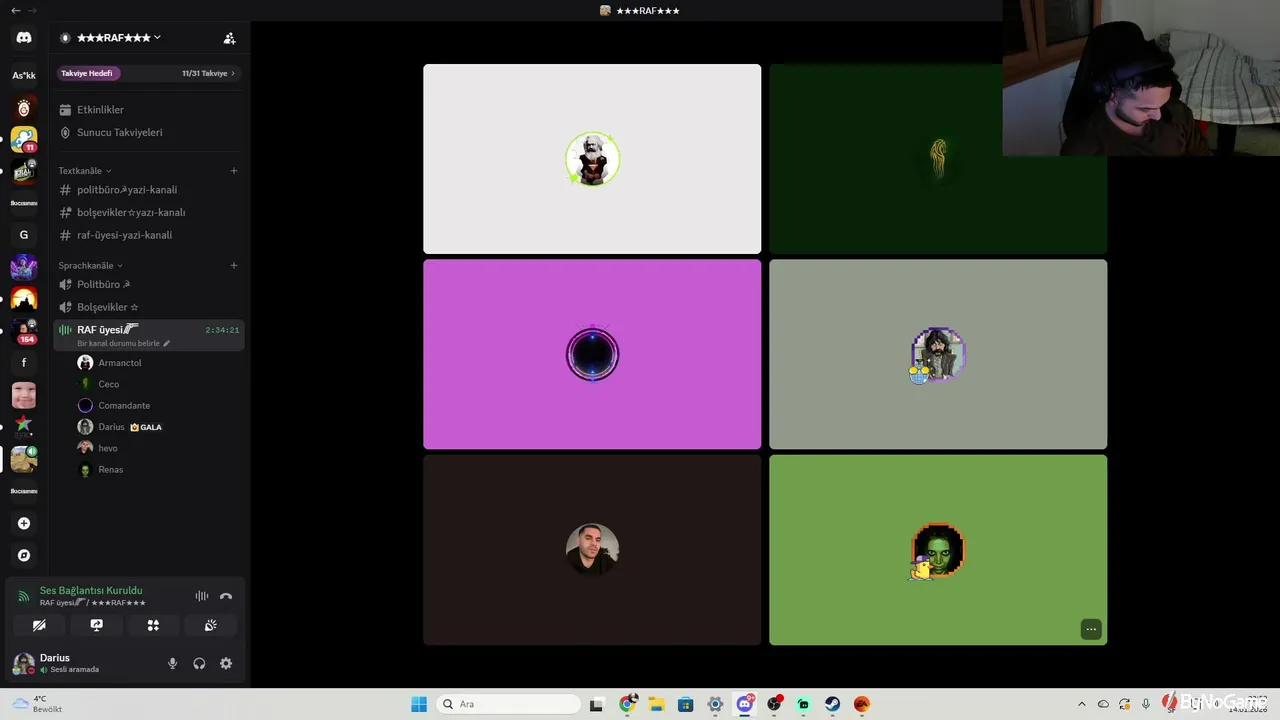Disconnect from voice with phone icon
This screenshot has height=720, width=1280.
[226, 596]
